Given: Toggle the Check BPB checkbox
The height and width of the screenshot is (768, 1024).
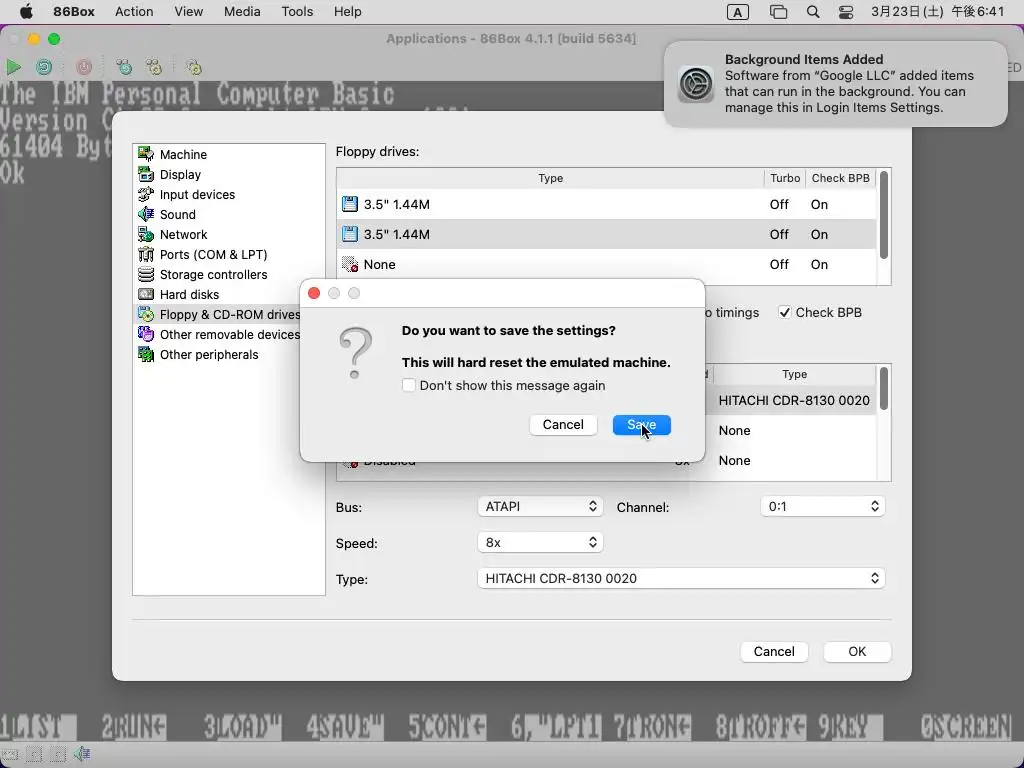Looking at the screenshot, I should point(784,313).
